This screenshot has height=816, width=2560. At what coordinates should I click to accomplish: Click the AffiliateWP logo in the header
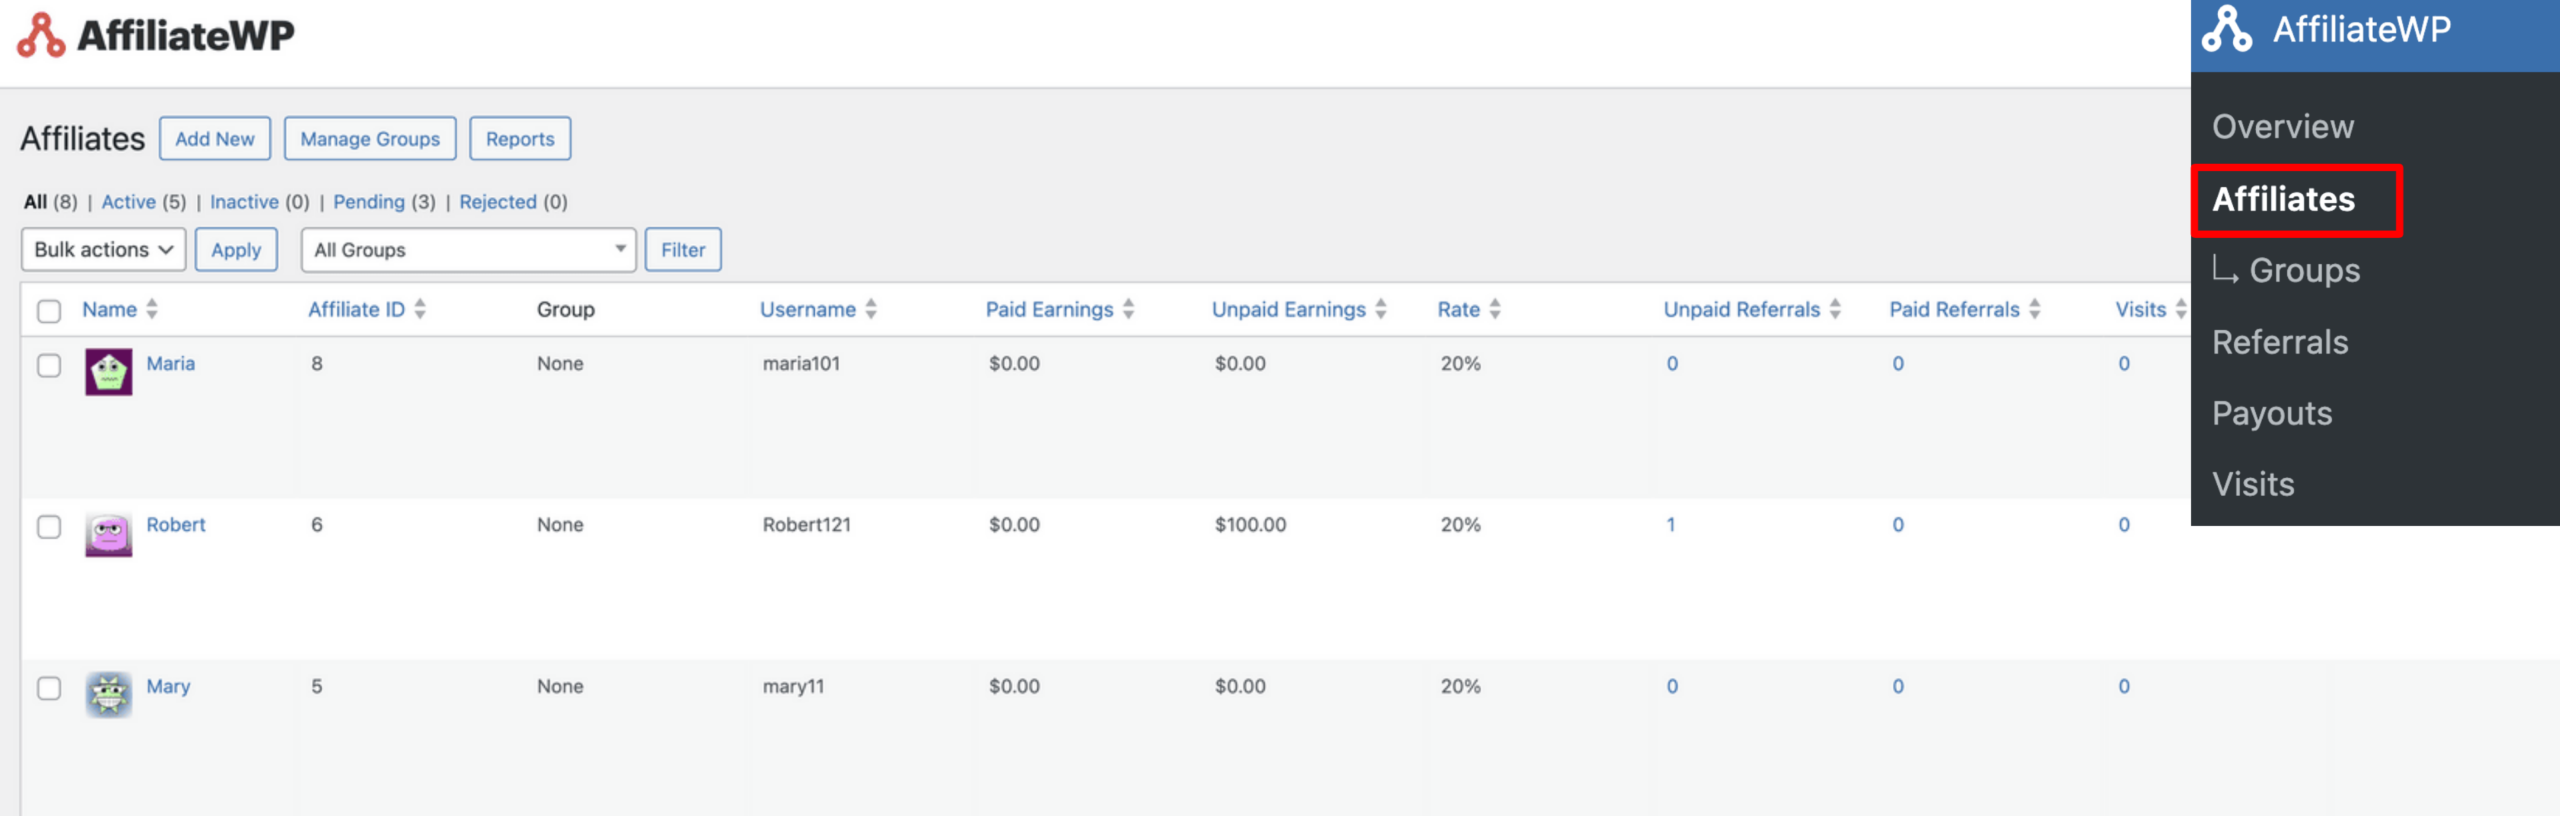click(156, 36)
